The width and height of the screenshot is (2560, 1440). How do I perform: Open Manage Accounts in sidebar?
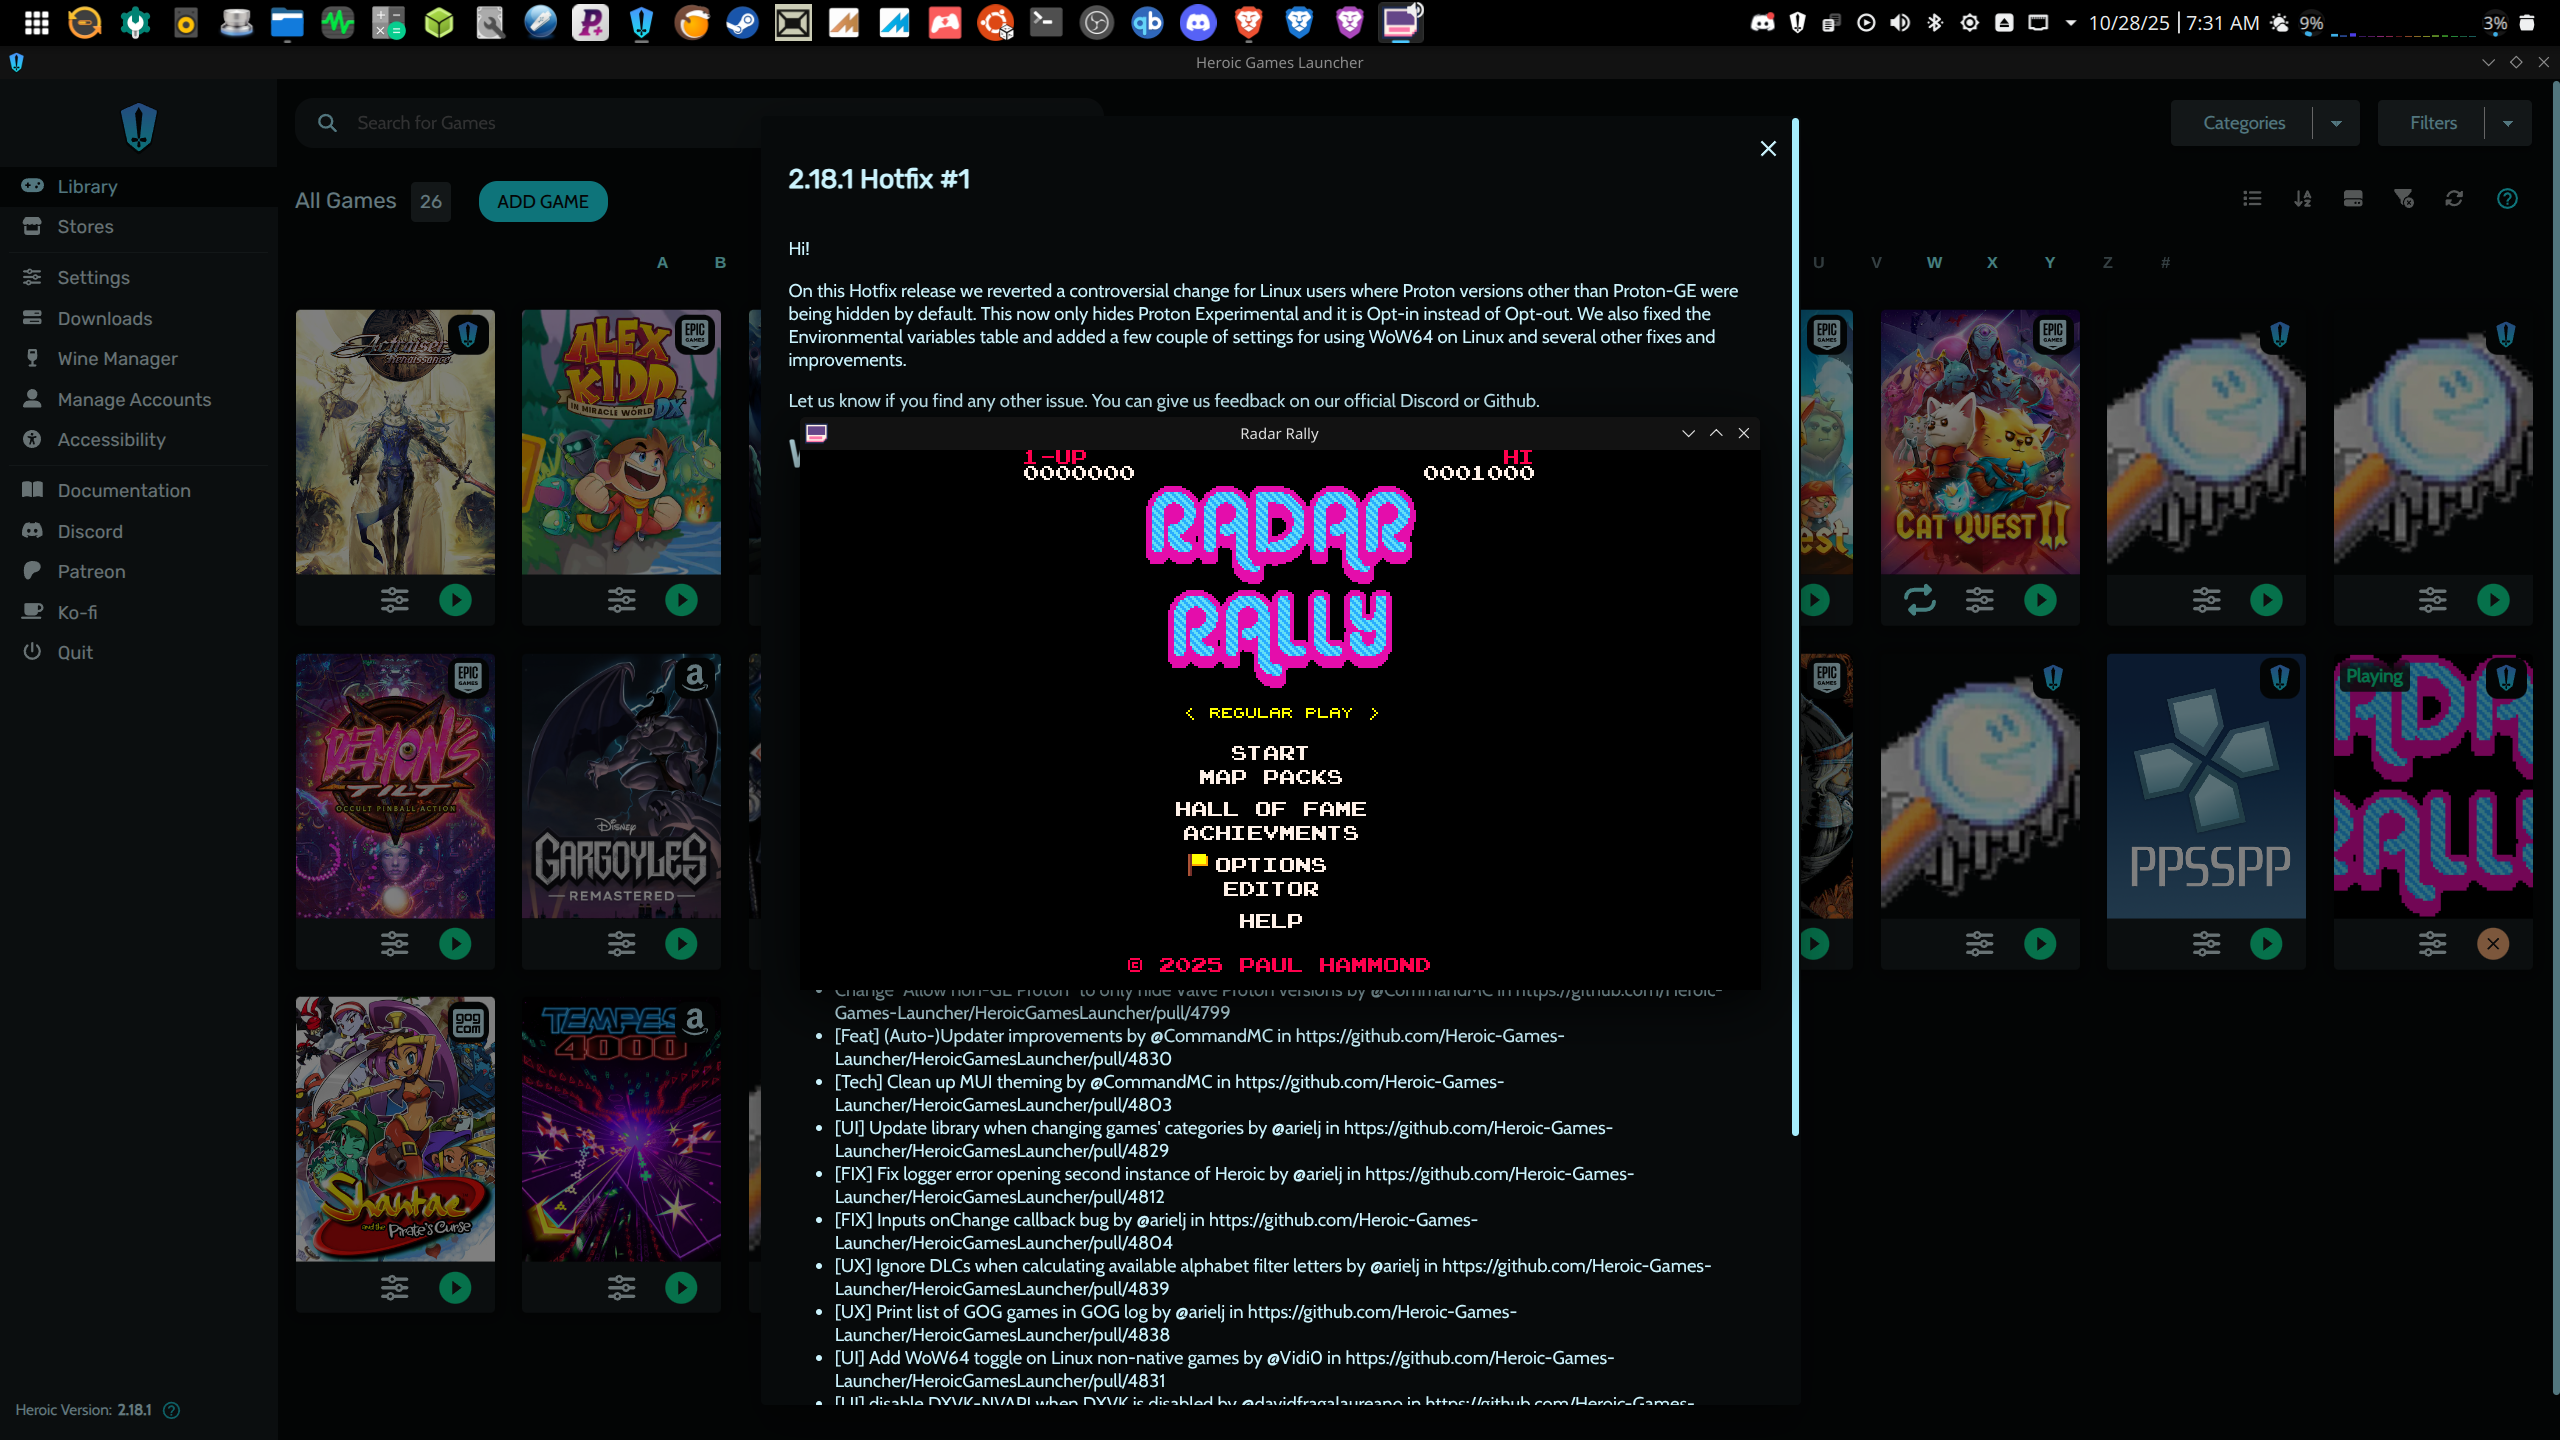134,399
